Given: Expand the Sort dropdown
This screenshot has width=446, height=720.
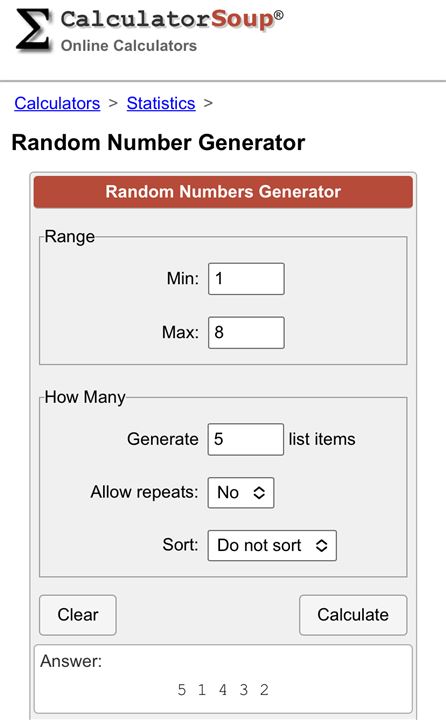Looking at the screenshot, I should pyautogui.click(x=272, y=546).
